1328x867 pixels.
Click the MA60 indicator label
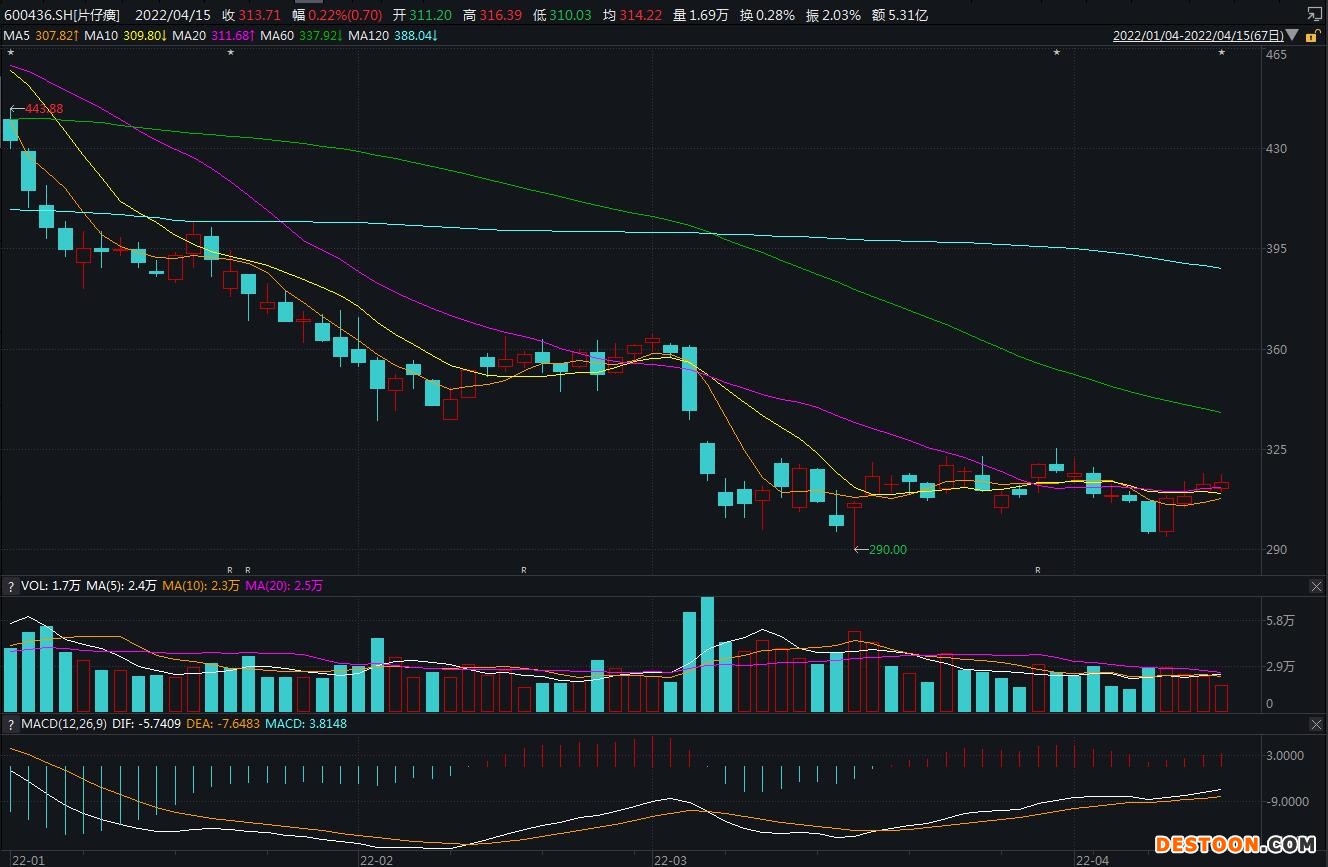[x=300, y=35]
